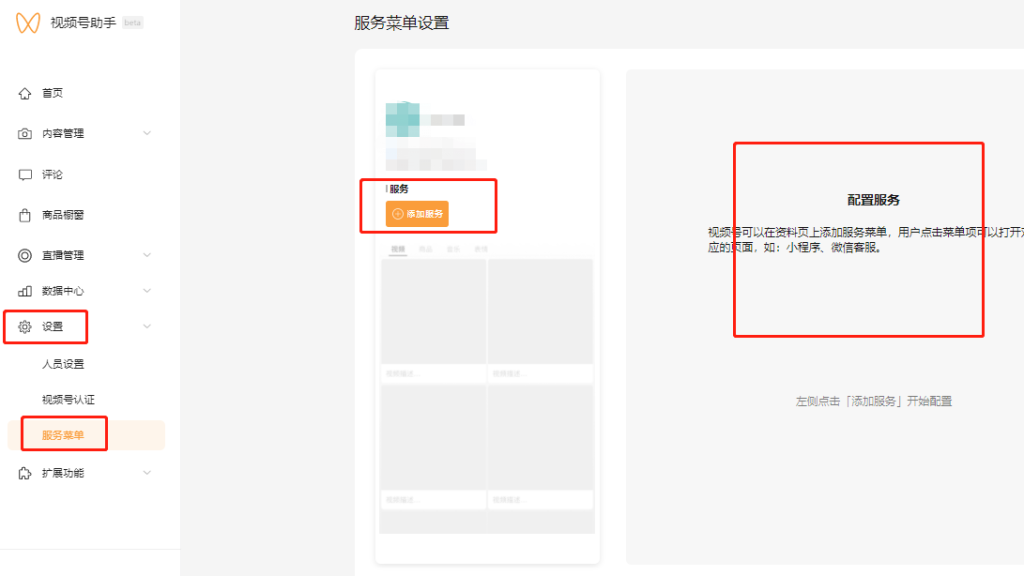Open 商品橱窗 via the bag icon
This screenshot has width=1024, height=576.
pos(24,214)
